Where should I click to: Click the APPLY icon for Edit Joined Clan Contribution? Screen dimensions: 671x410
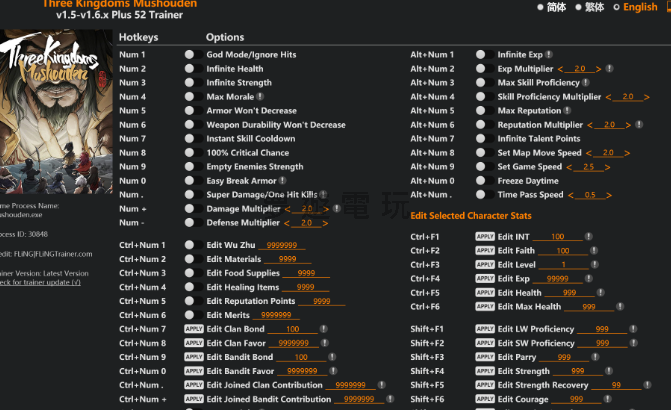194,385
